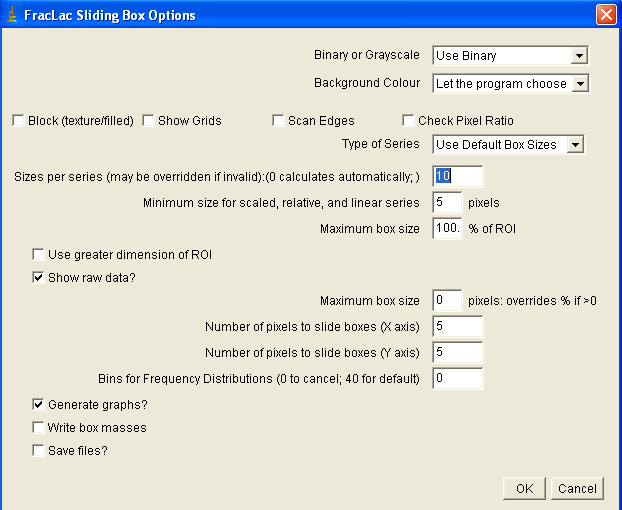Open the Binary or Grayscale dropdown

click(511, 55)
